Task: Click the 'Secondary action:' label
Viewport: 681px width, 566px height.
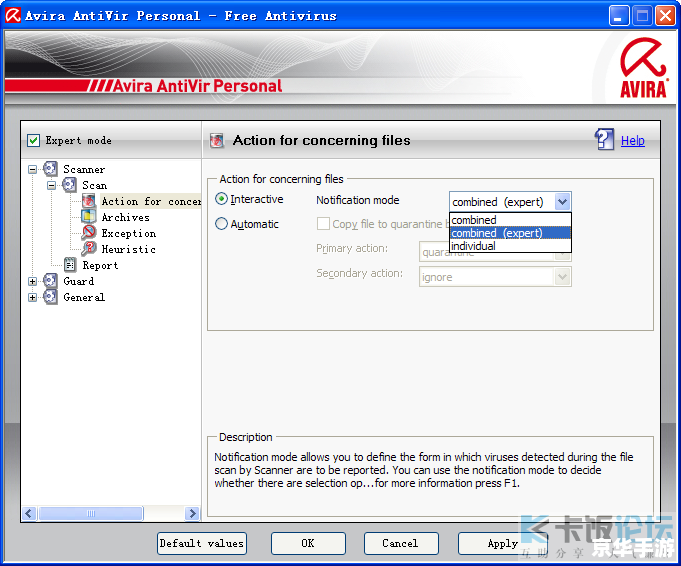Action: [359, 273]
